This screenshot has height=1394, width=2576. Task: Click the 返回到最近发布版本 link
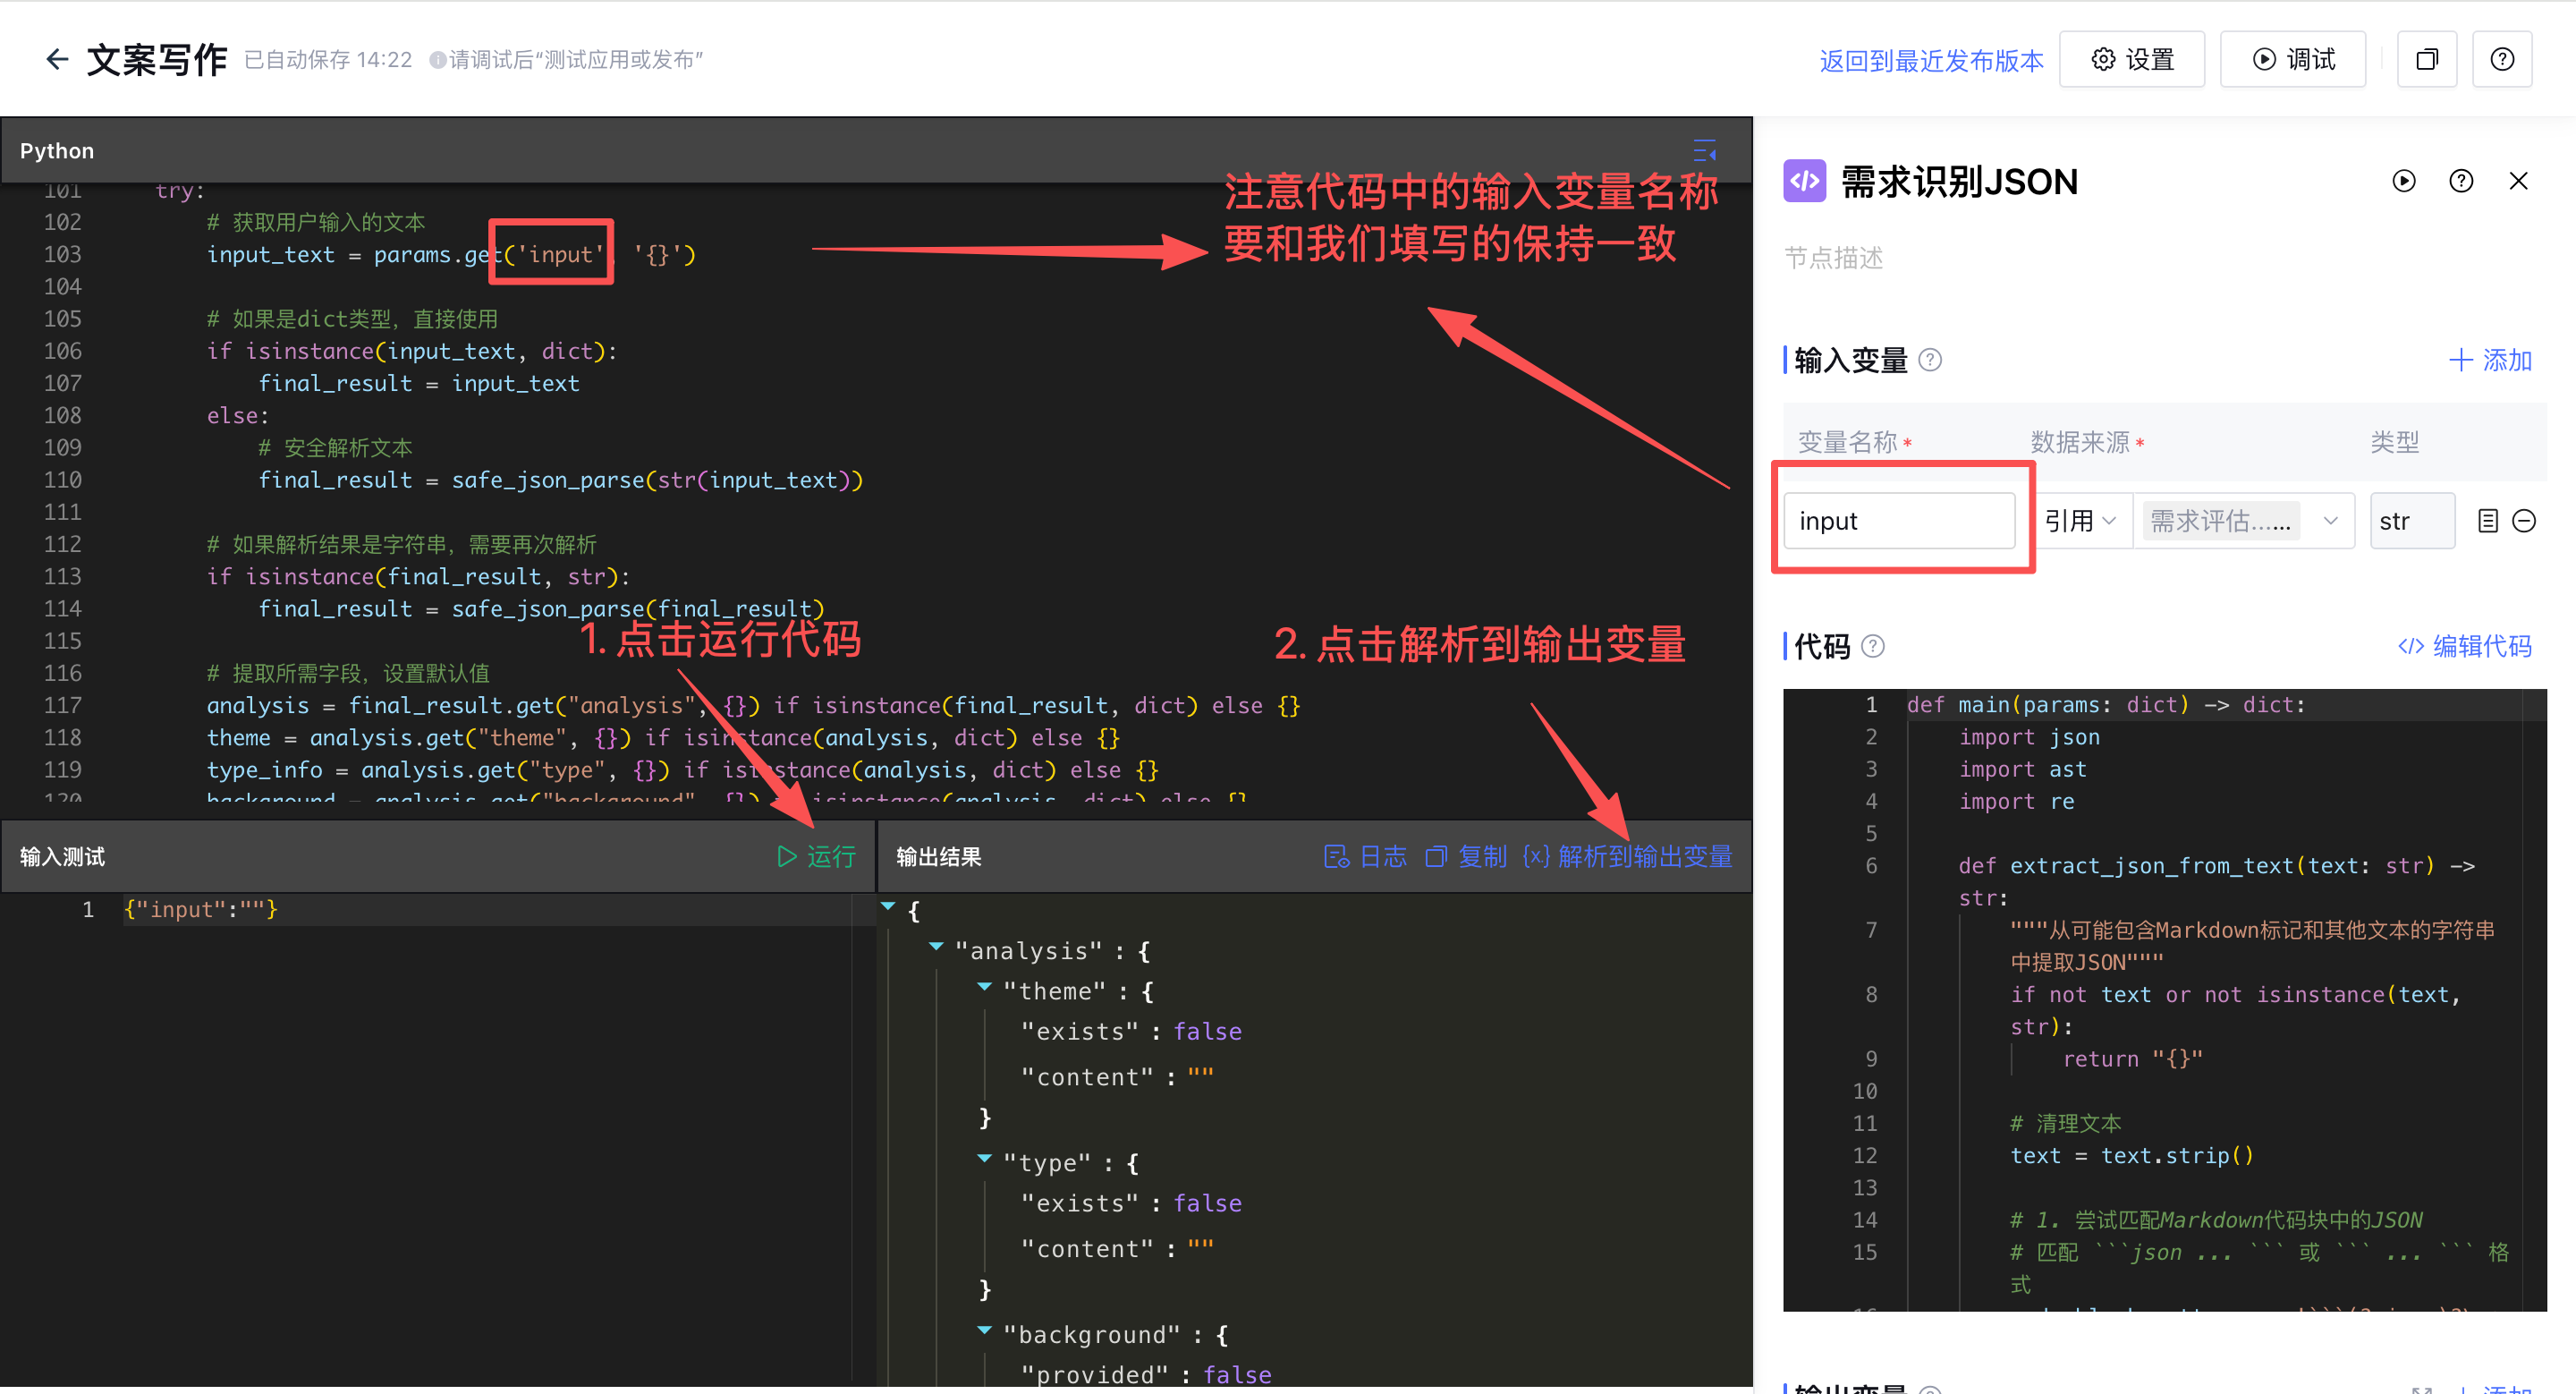(1930, 60)
